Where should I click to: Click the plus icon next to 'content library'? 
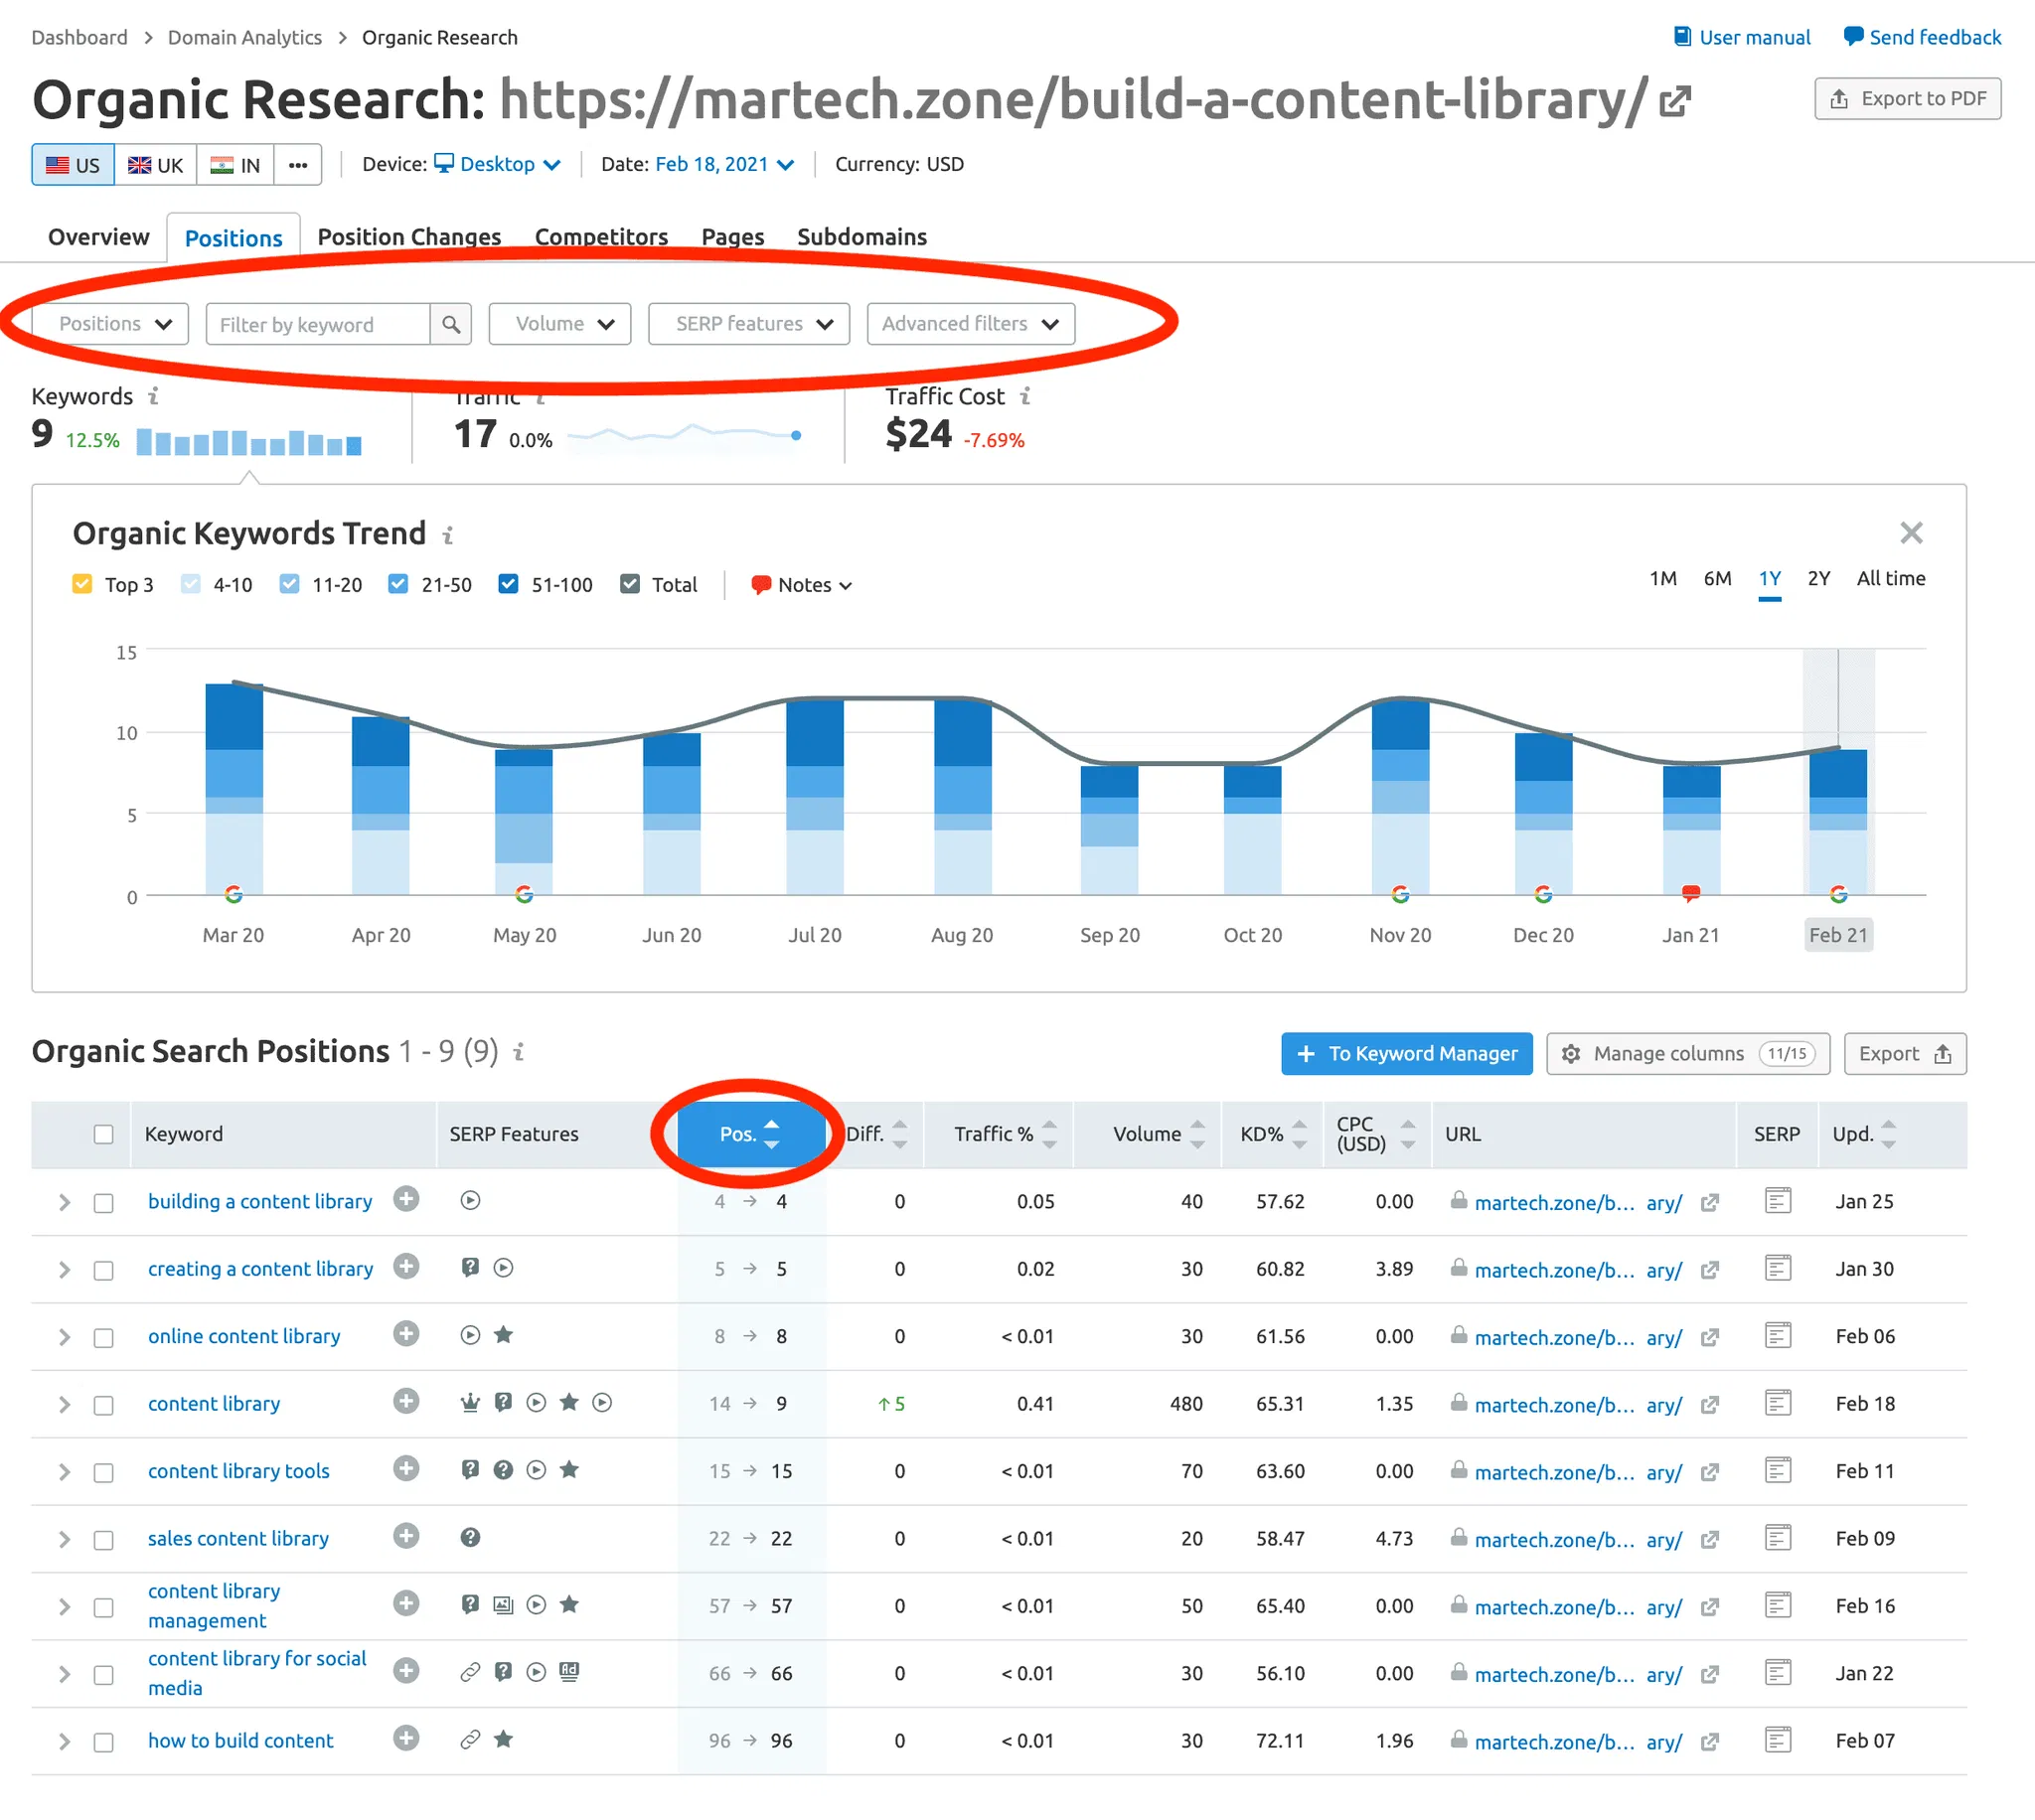(x=405, y=1401)
